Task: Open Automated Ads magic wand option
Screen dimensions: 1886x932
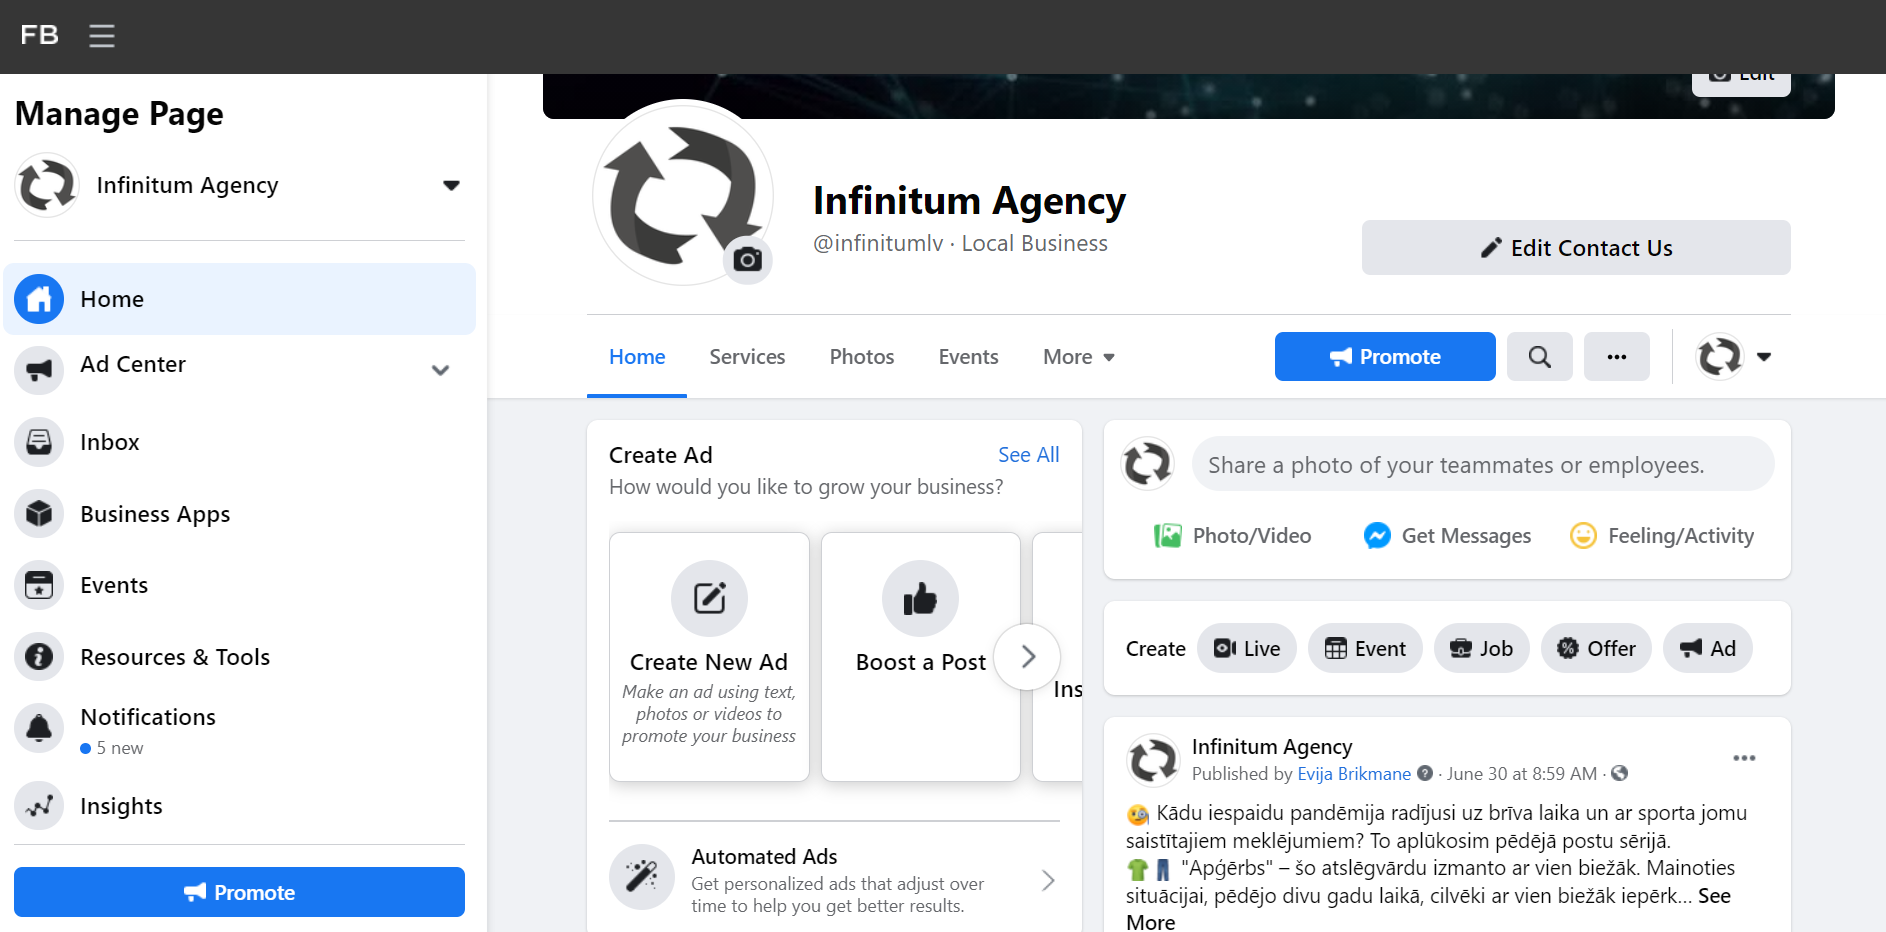Action: pyautogui.click(x=642, y=877)
